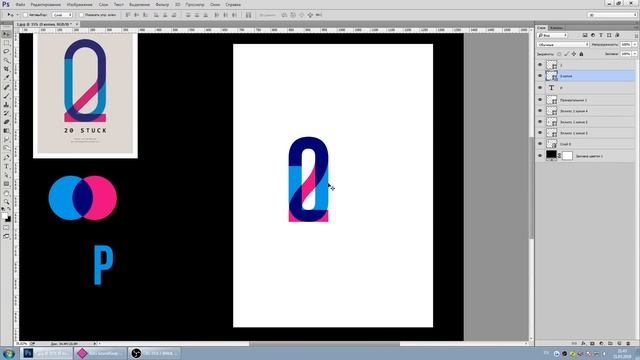The width and height of the screenshot is (640, 360).
Task: Select the Horizontal Type tool
Action: click(x=6, y=166)
